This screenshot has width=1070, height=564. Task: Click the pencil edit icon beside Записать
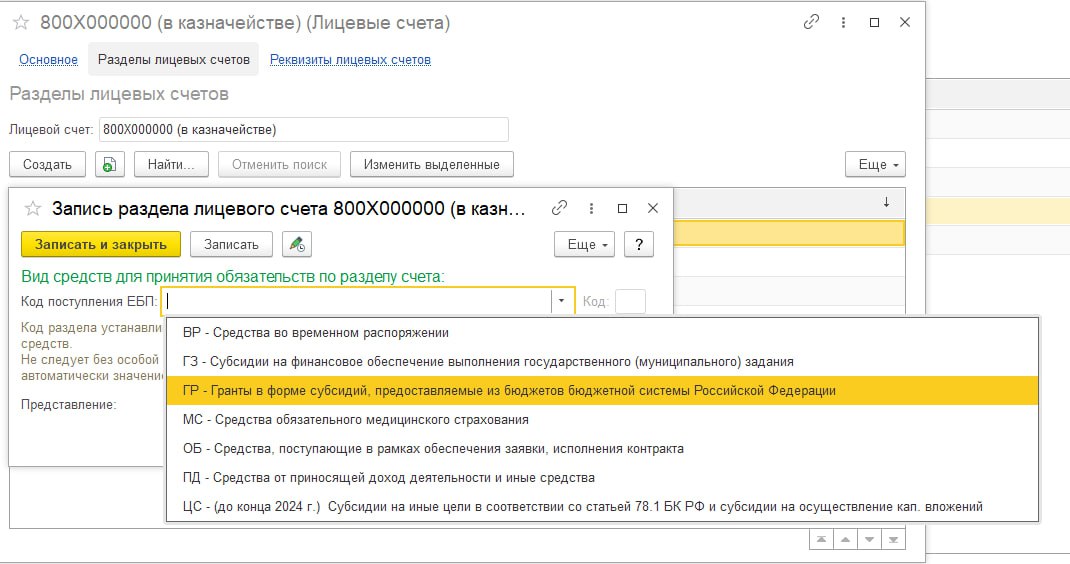(x=297, y=244)
